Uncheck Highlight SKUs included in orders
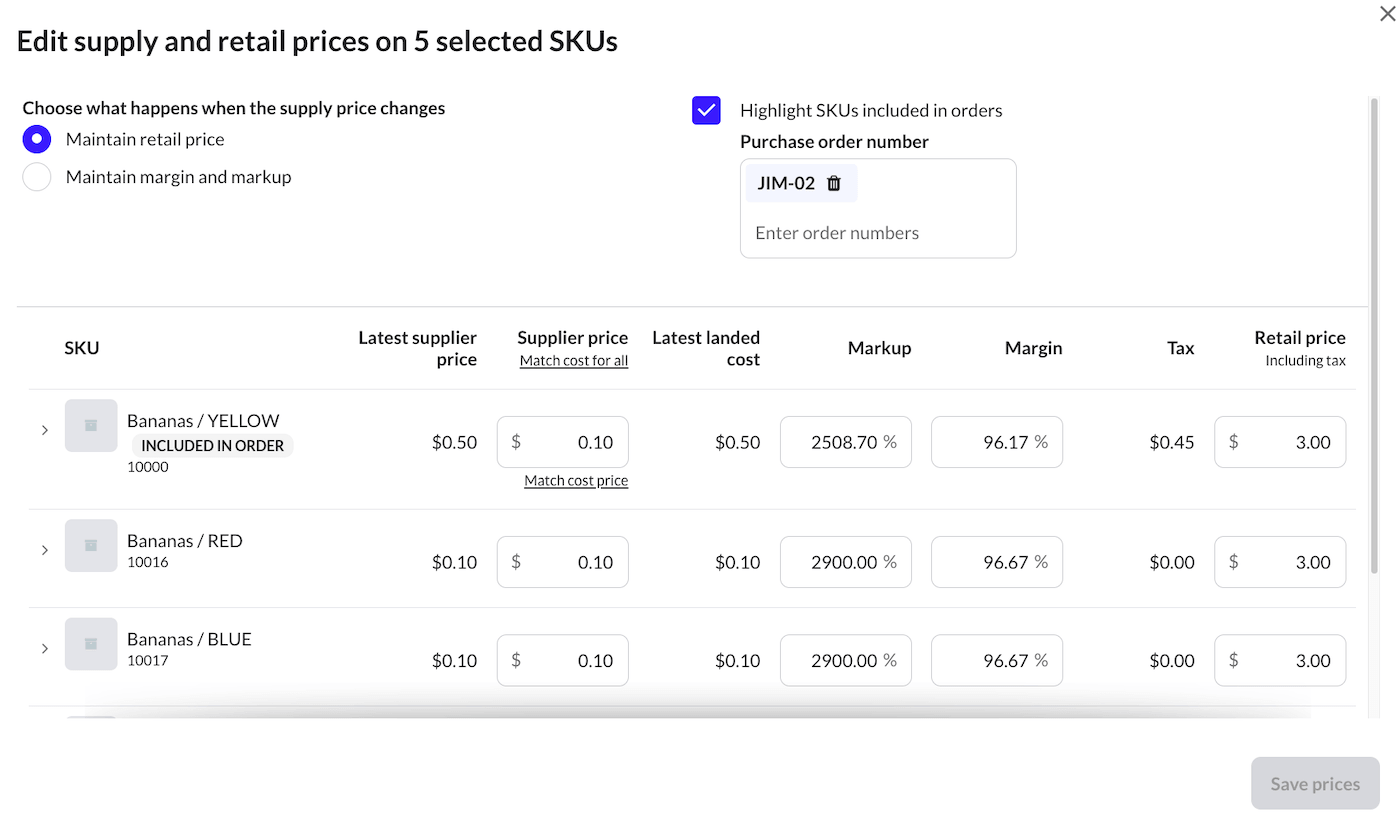Viewport: 1400px width, 828px height. [706, 110]
